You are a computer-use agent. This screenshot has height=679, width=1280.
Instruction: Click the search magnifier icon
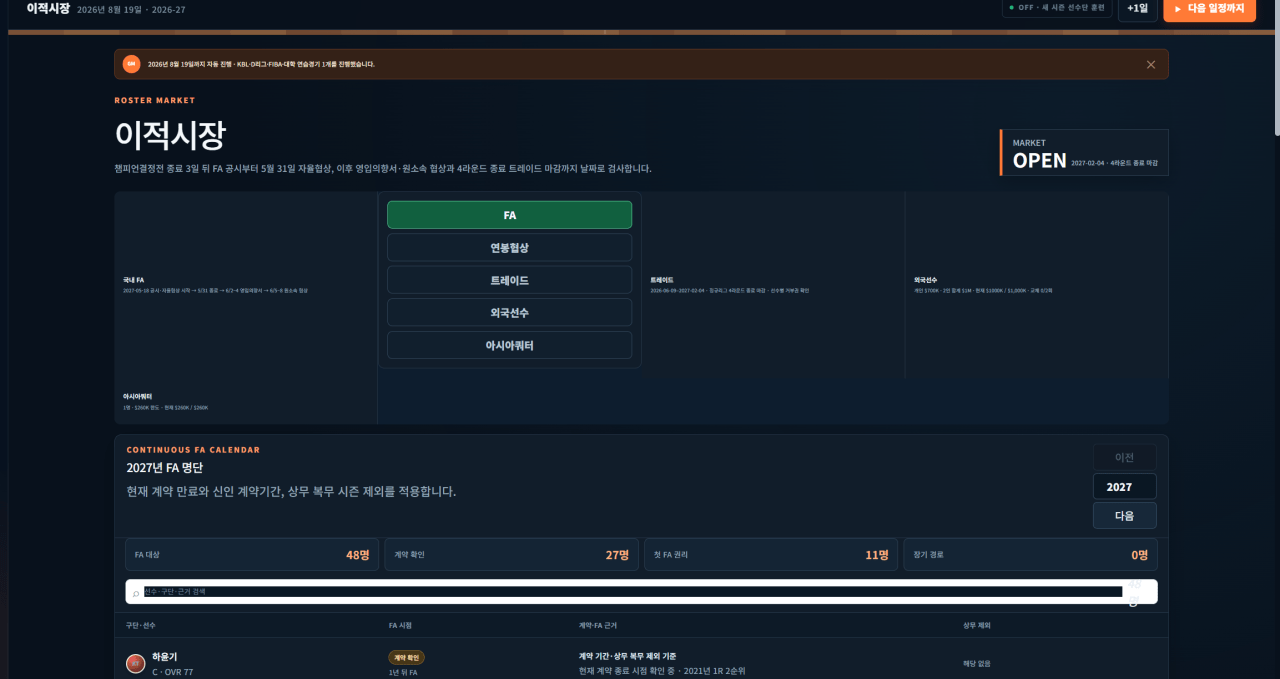coord(136,593)
